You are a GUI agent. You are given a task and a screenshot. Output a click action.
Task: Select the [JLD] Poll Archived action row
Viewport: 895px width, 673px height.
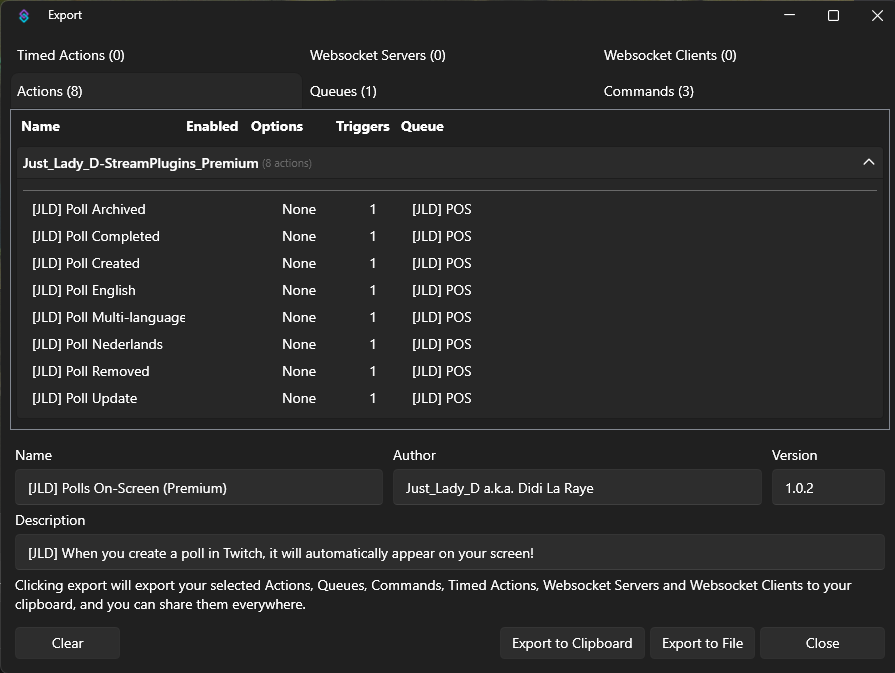89,209
